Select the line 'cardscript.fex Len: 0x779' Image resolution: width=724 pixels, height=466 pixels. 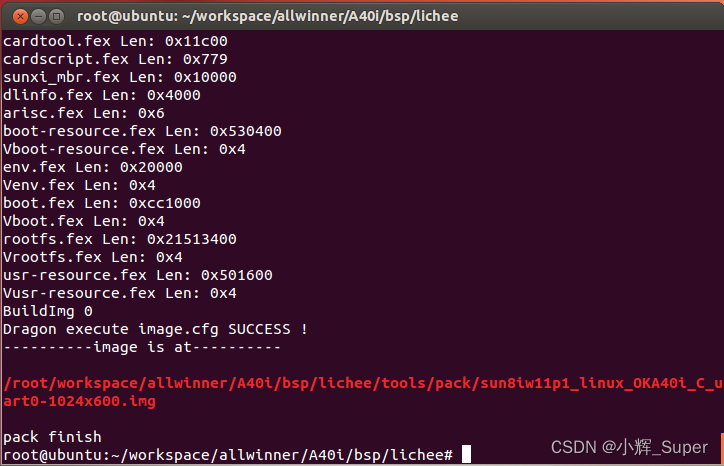pos(115,59)
